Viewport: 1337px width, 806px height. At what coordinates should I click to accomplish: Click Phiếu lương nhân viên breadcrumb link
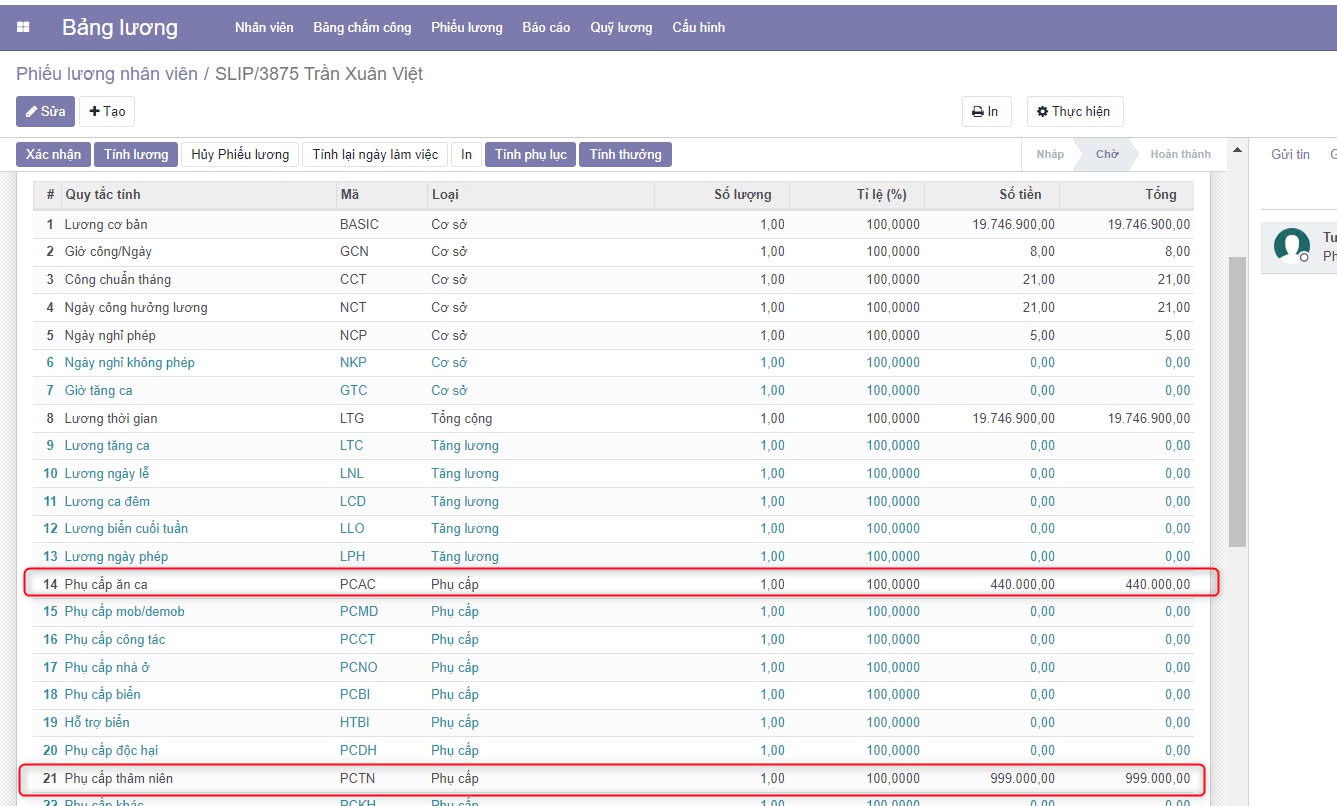pos(107,74)
